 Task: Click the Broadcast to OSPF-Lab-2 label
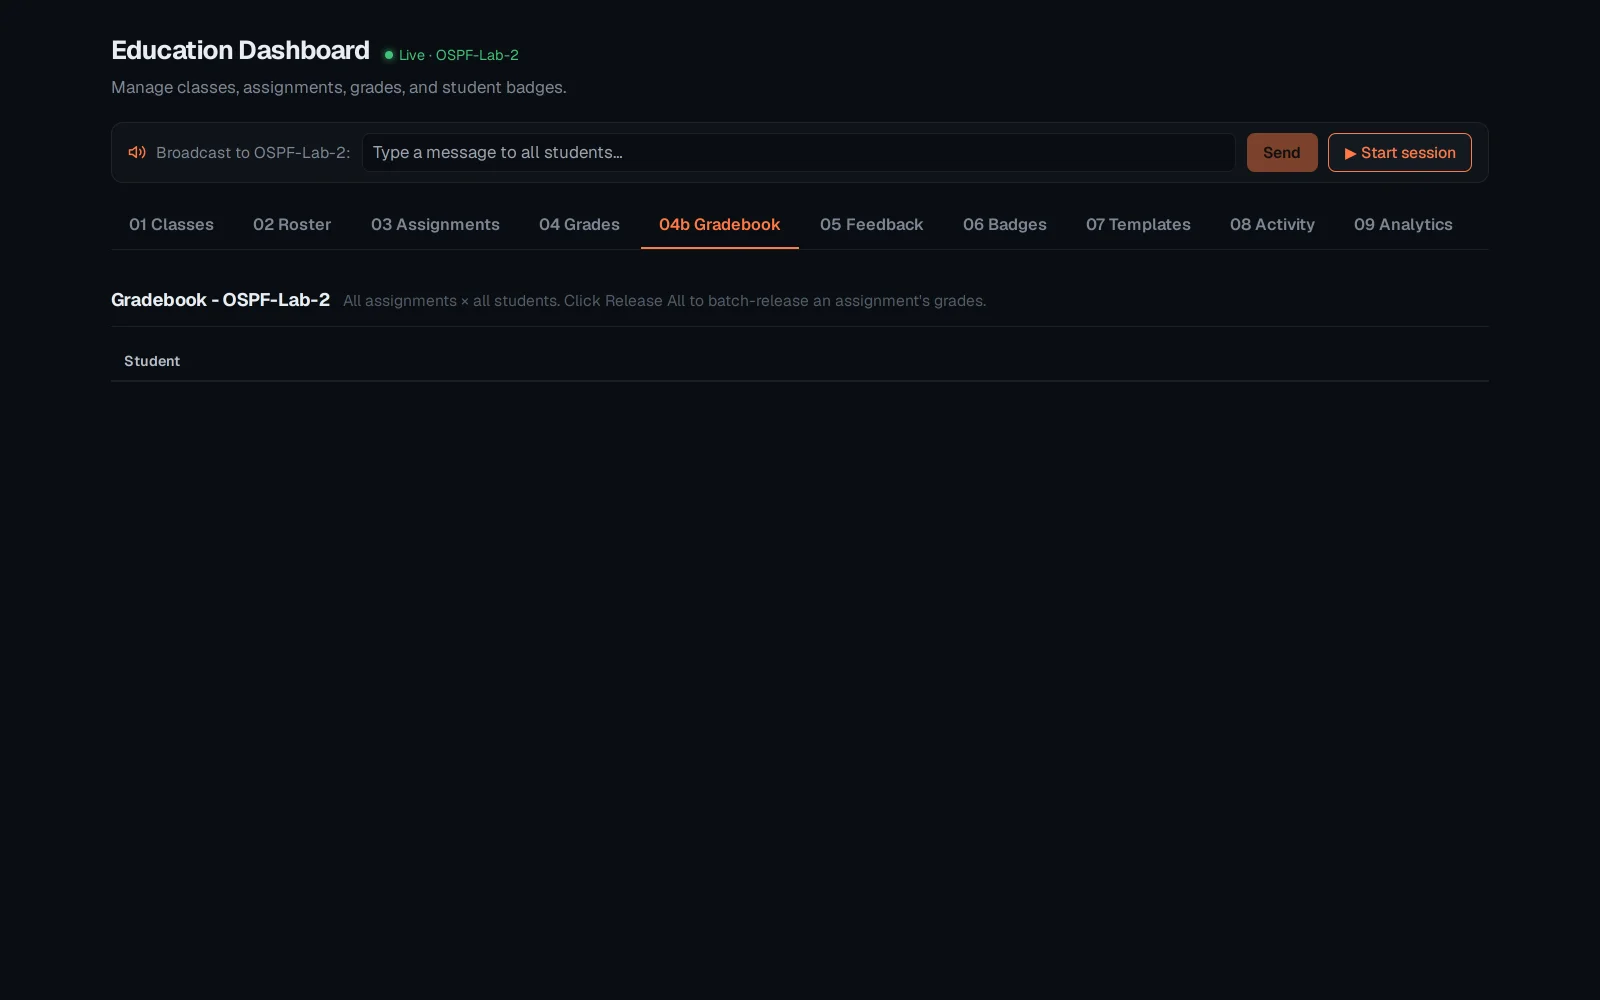click(x=253, y=152)
